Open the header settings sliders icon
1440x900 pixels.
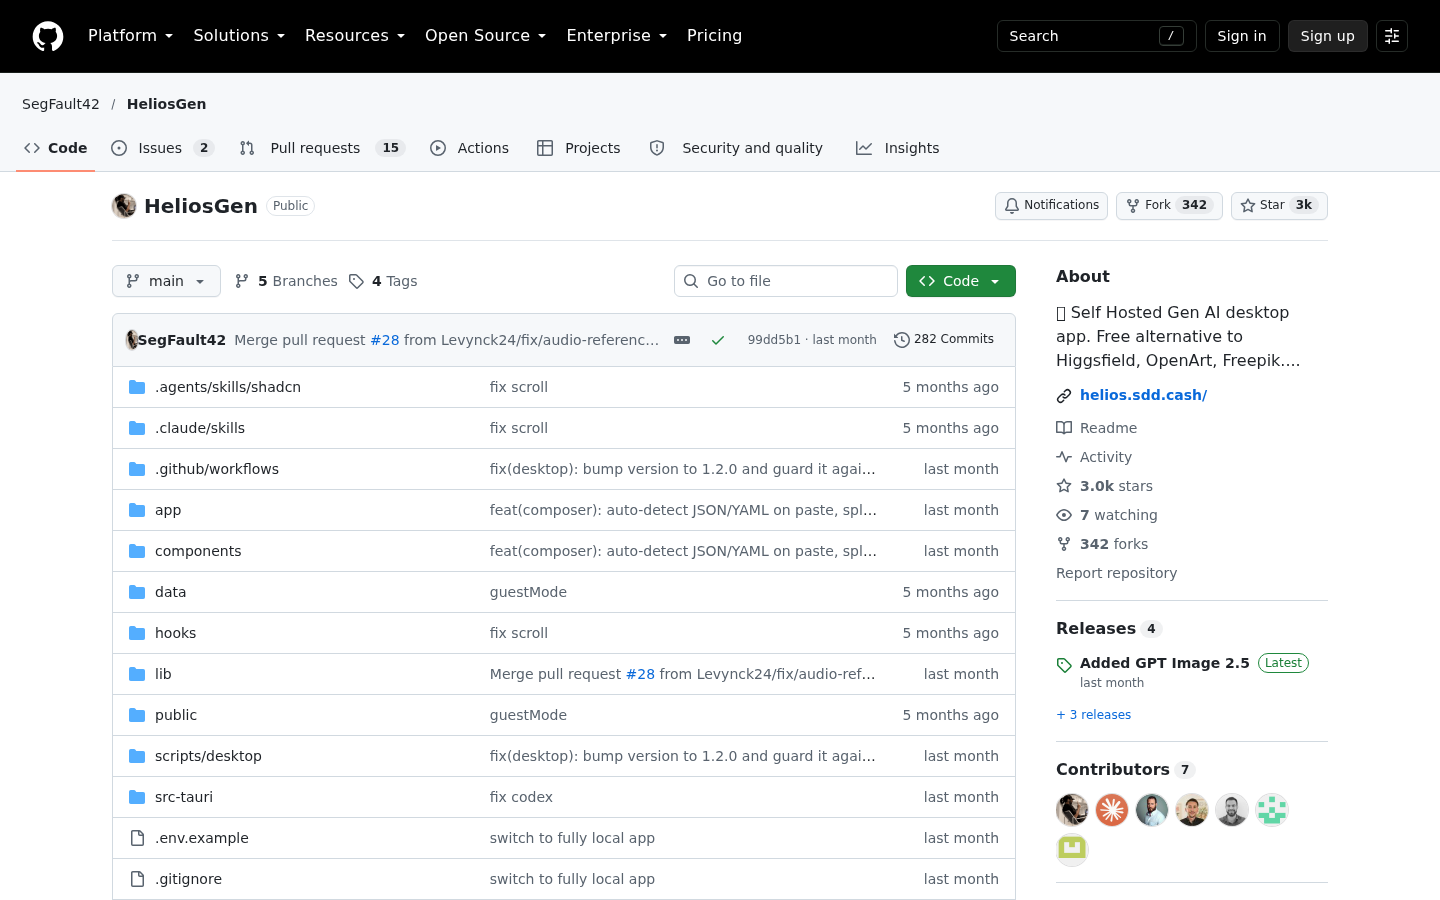1392,36
